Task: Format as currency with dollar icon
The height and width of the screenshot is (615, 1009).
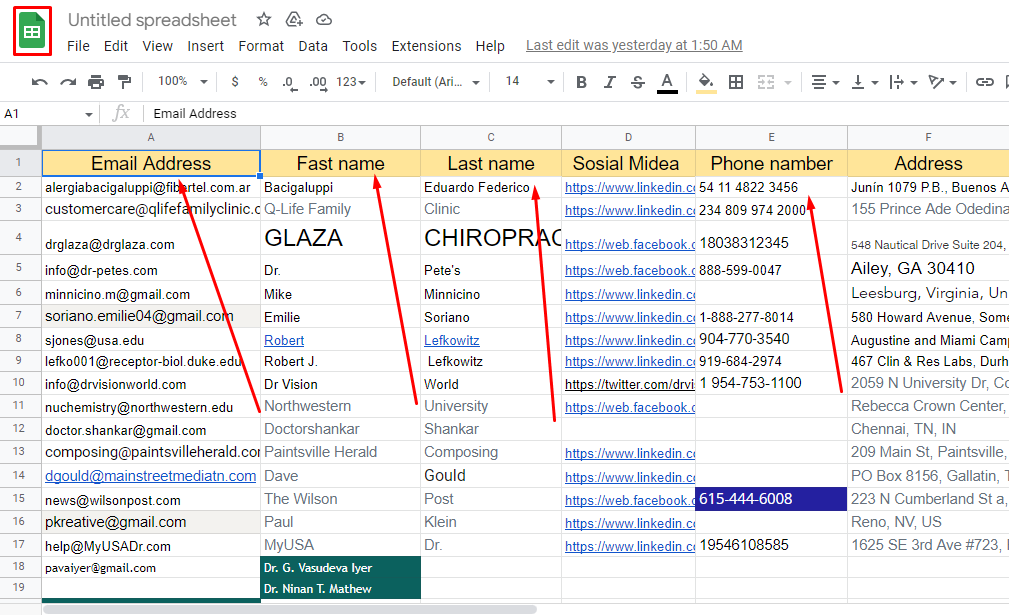Action: [235, 82]
